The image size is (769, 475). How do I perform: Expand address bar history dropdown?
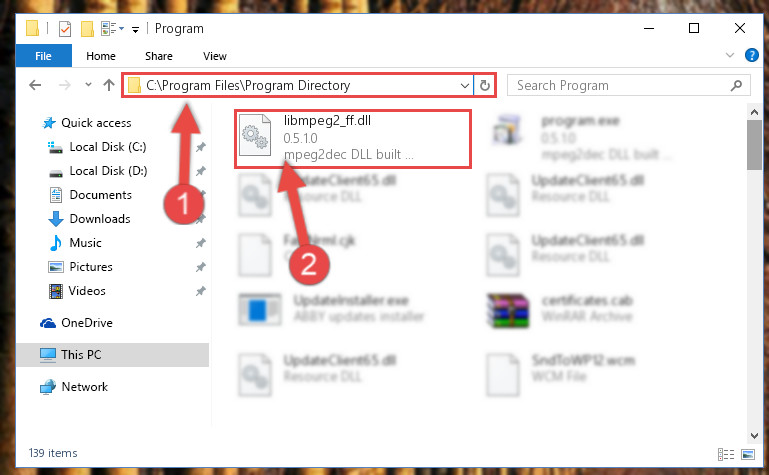464,85
